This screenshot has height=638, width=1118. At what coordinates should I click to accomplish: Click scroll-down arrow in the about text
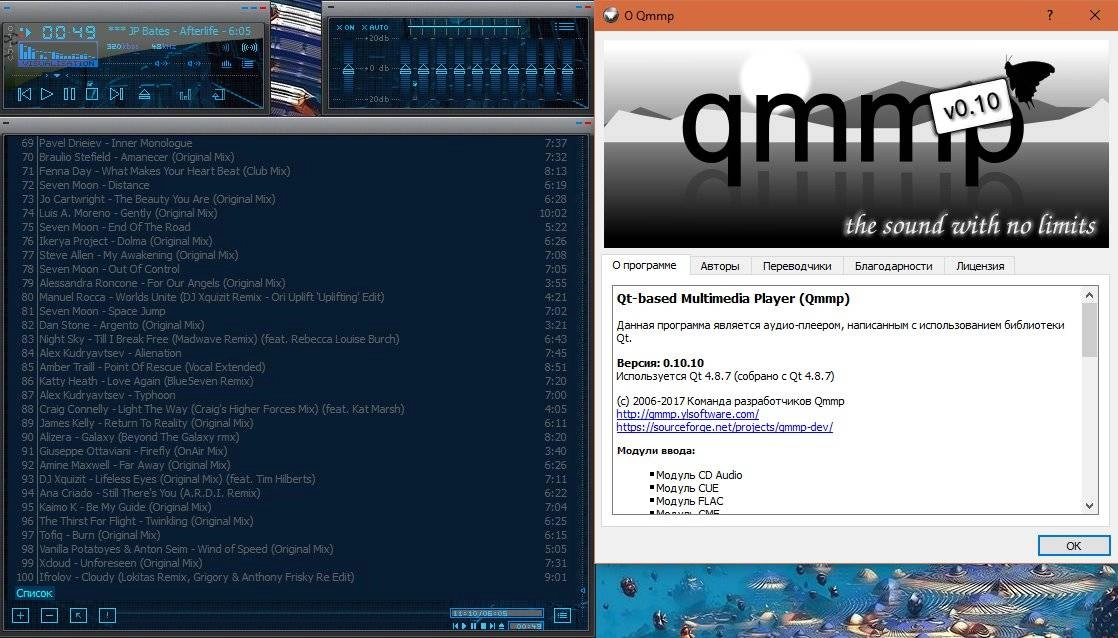tap(1089, 505)
